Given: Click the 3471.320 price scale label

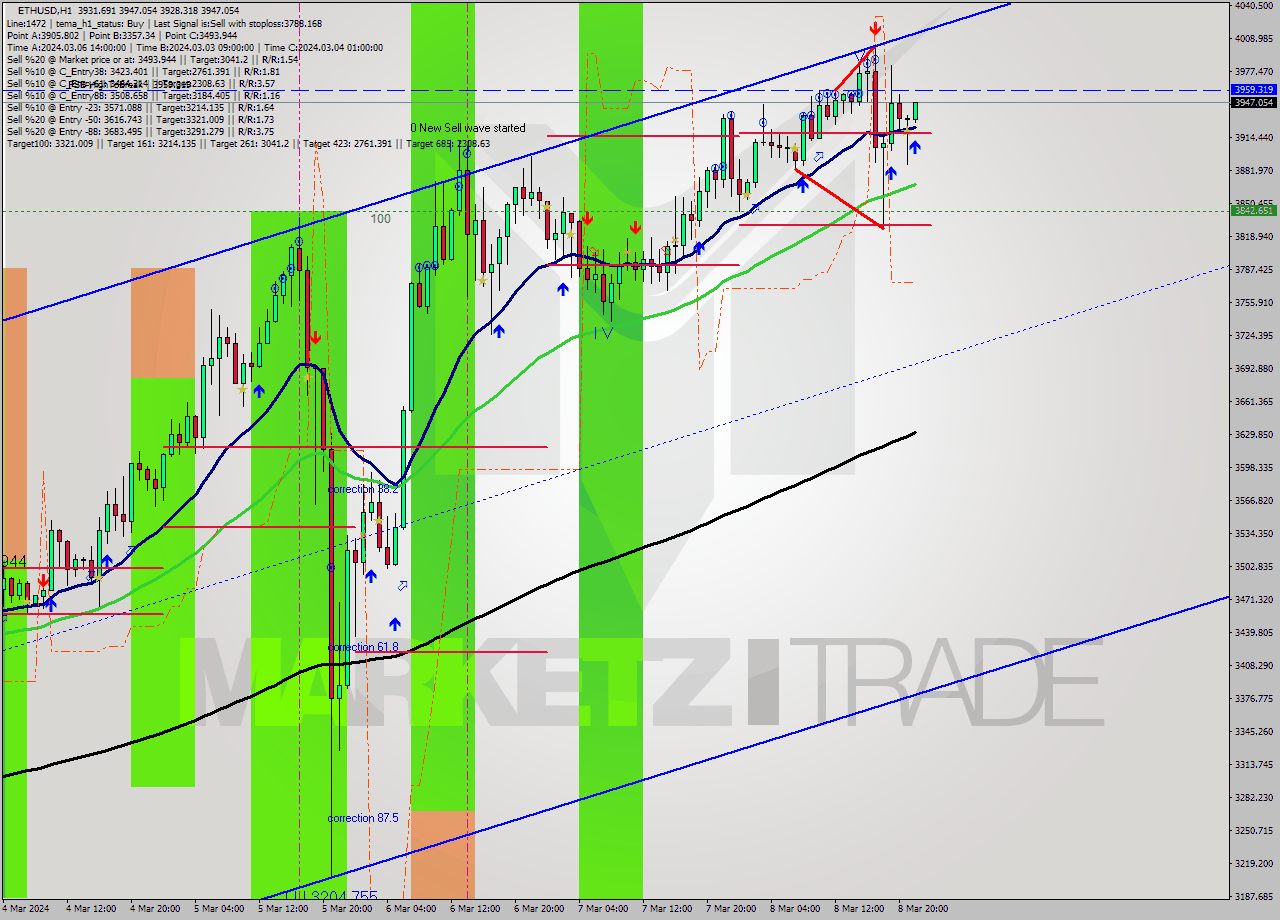Looking at the screenshot, I should click(x=1255, y=599).
